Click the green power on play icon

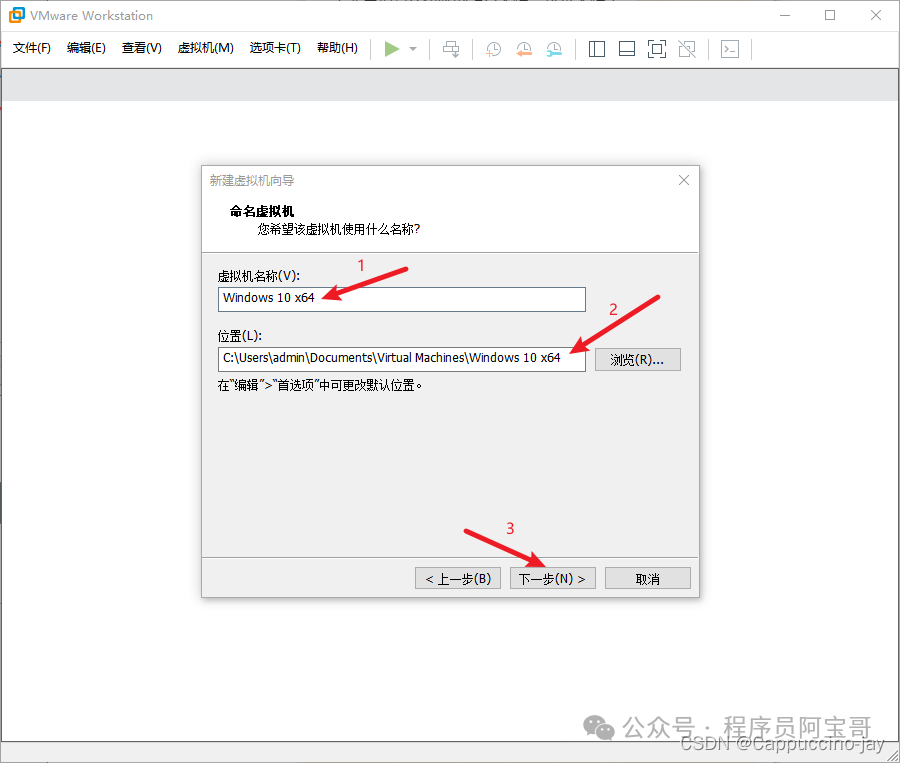click(391, 49)
